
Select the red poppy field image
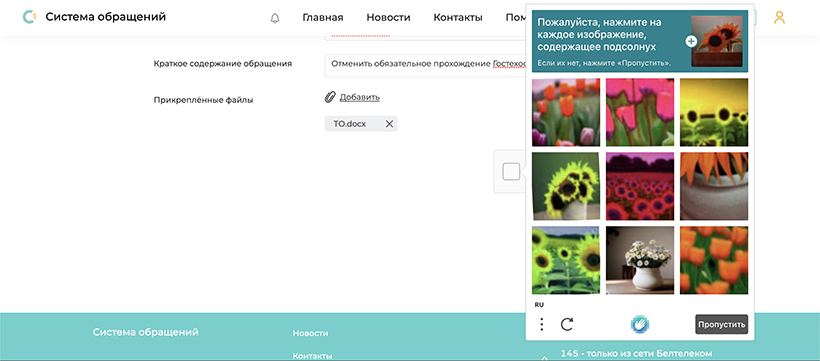pos(640,186)
